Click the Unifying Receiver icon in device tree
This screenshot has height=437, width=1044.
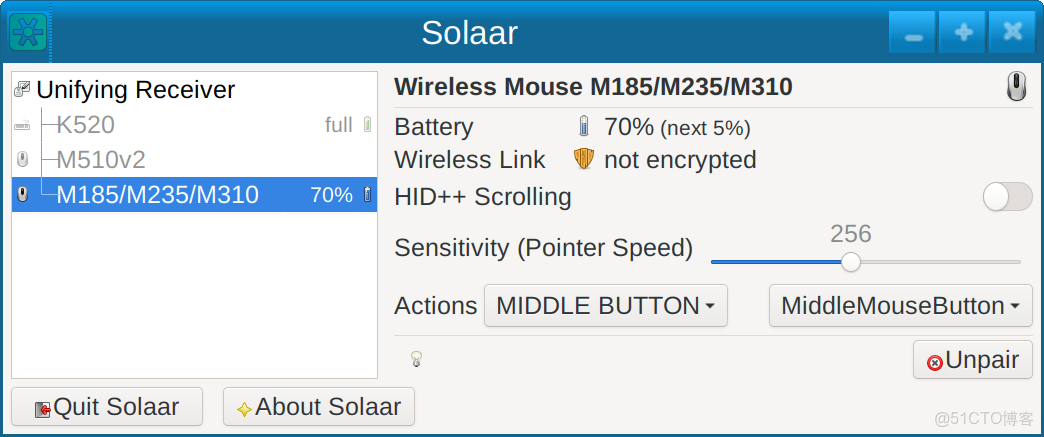[22, 90]
